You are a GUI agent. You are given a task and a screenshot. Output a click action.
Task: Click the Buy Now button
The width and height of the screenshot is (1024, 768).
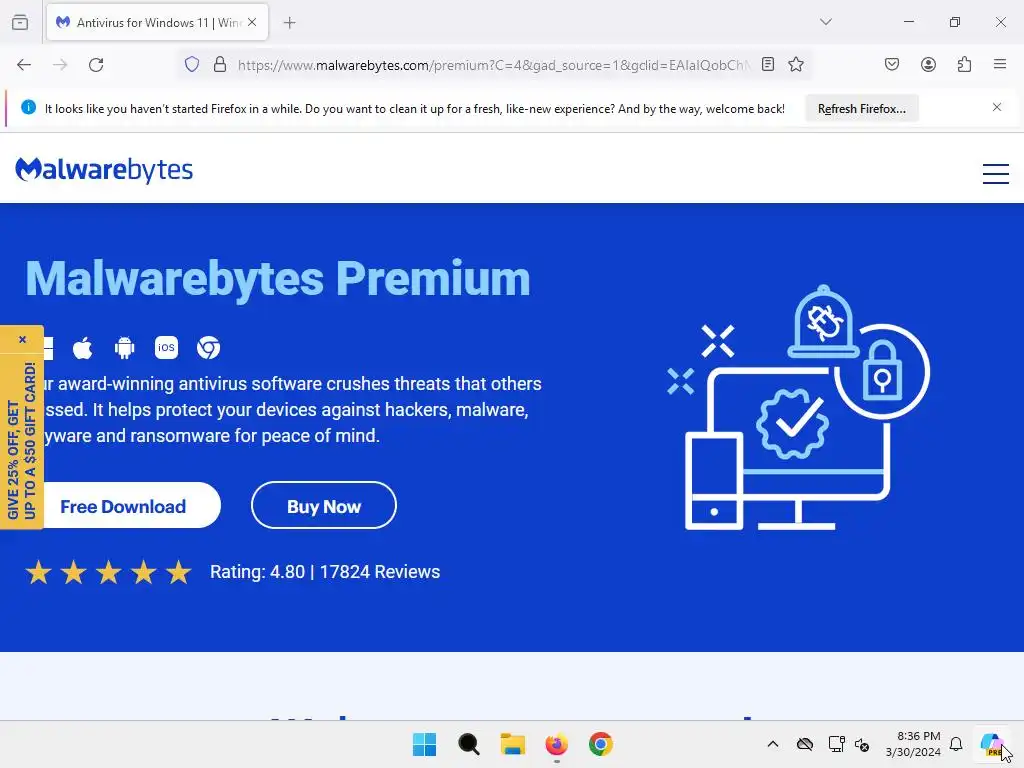[324, 505]
